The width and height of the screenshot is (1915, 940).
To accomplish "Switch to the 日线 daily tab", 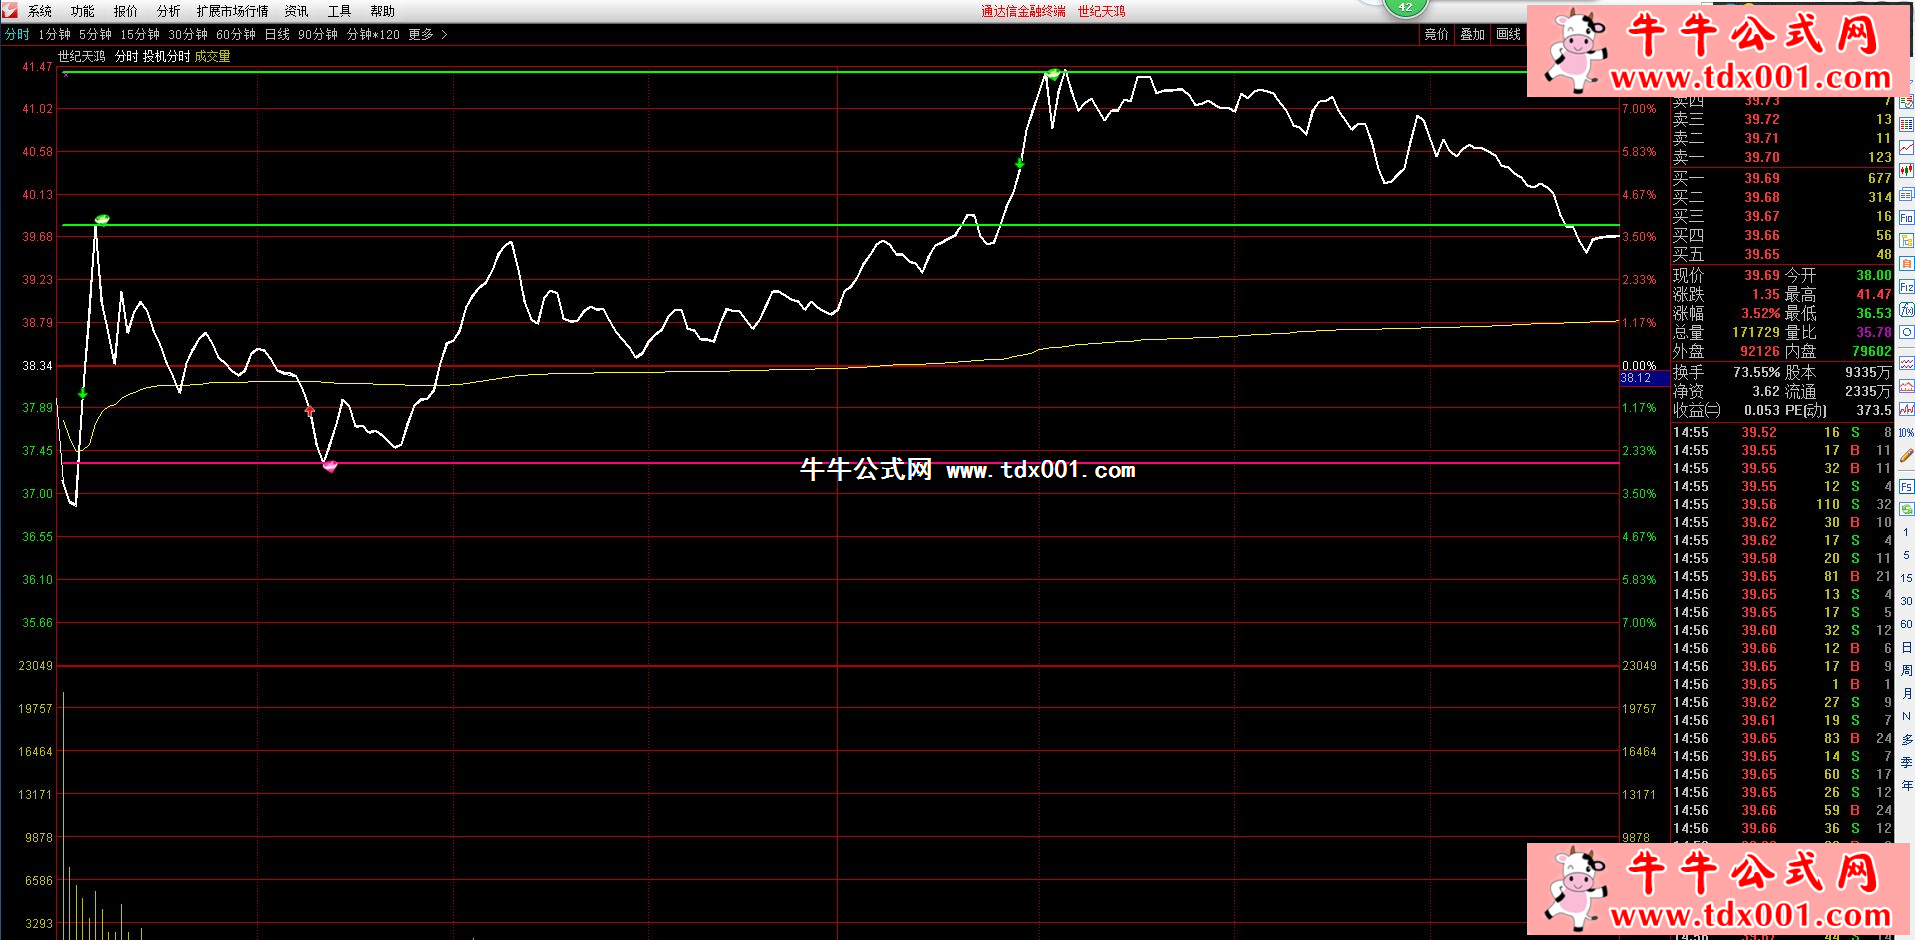I will click(277, 34).
